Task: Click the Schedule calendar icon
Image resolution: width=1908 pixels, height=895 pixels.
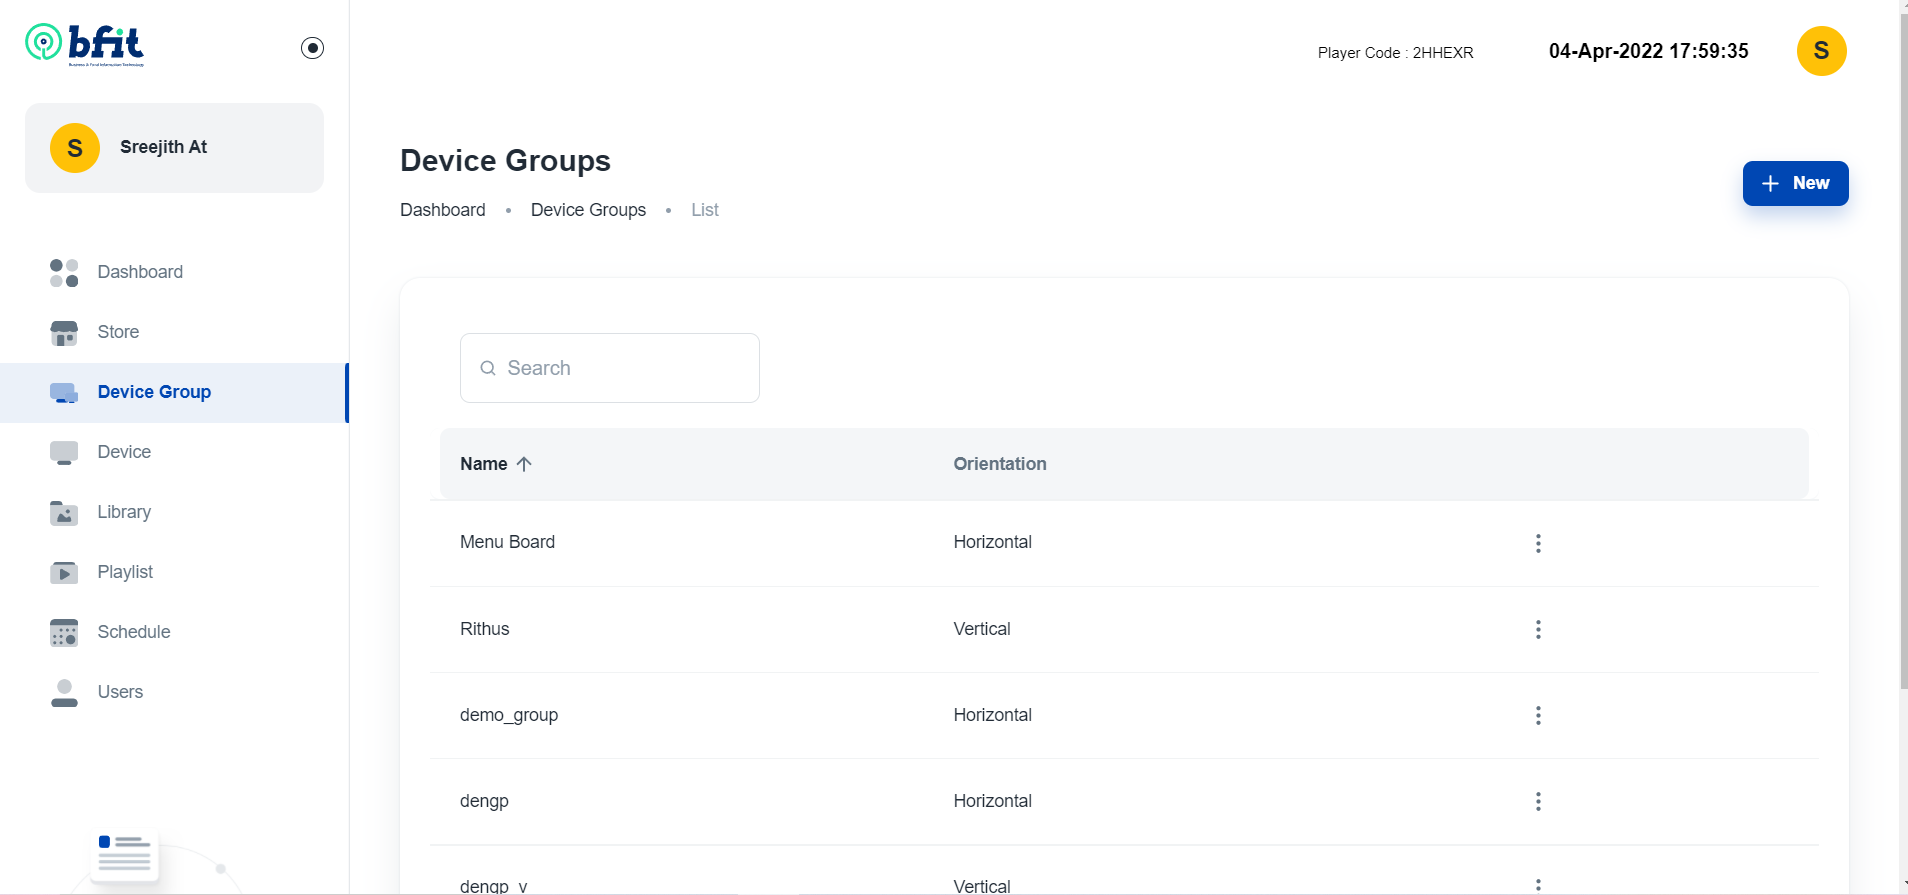Action: click(64, 632)
